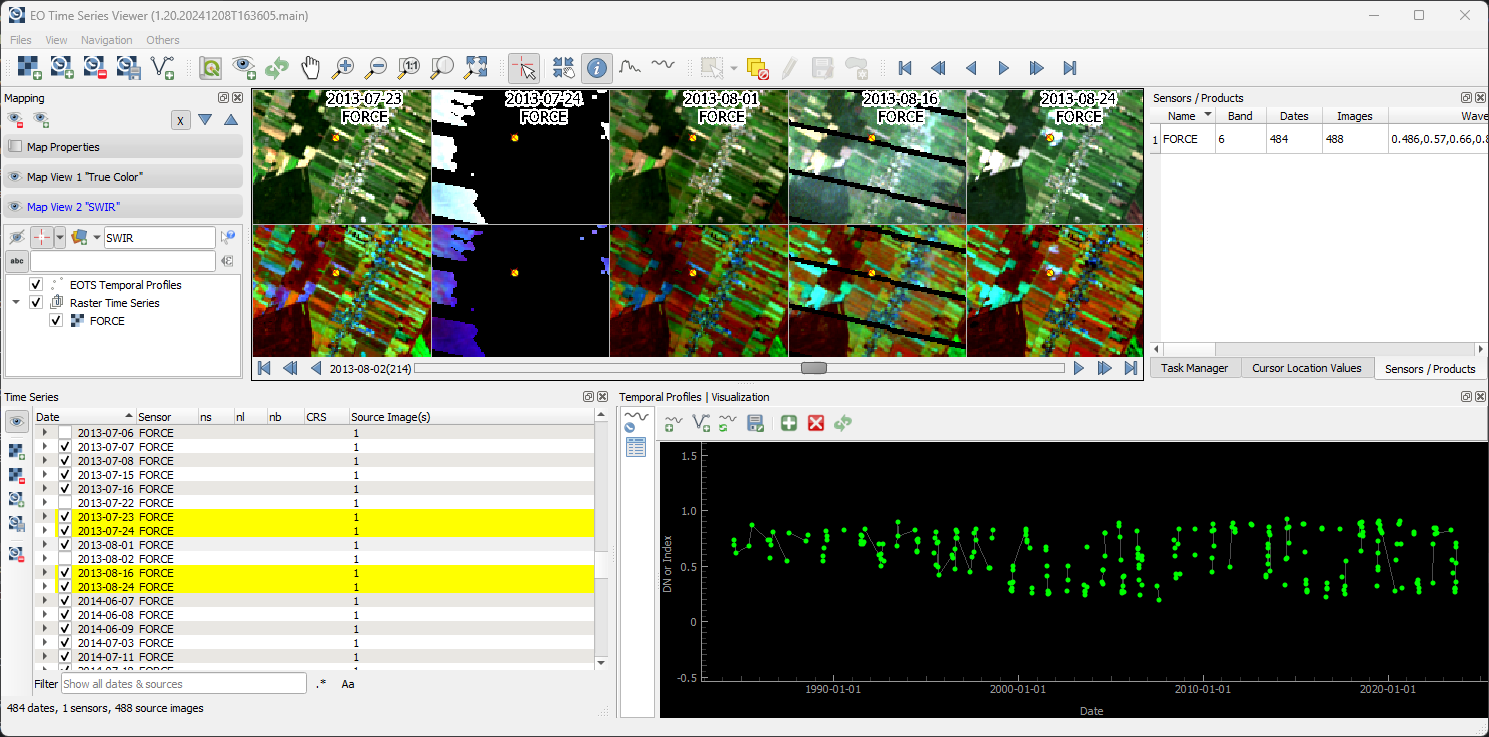Uncheck the FORCE layer checkbox in layer tree
This screenshot has height=737, width=1489.
(x=56, y=321)
